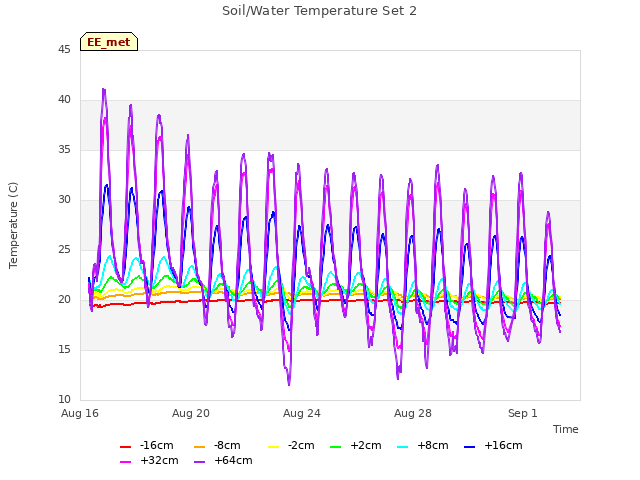
Task: Click the red -16cm legend color marker
Action: click(x=125, y=447)
